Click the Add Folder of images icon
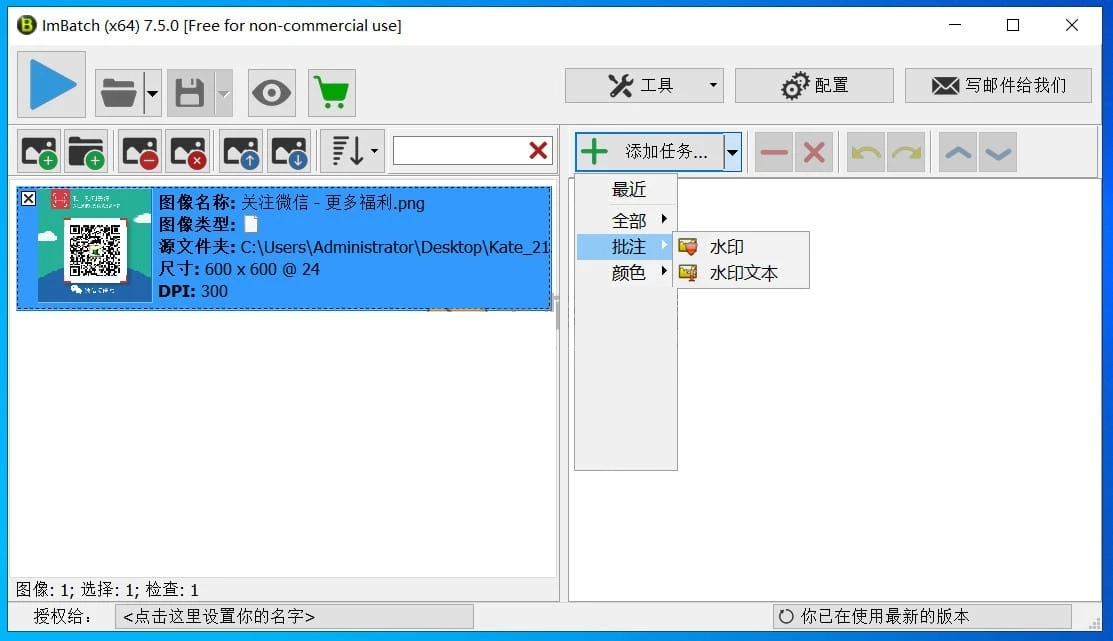 coord(86,150)
